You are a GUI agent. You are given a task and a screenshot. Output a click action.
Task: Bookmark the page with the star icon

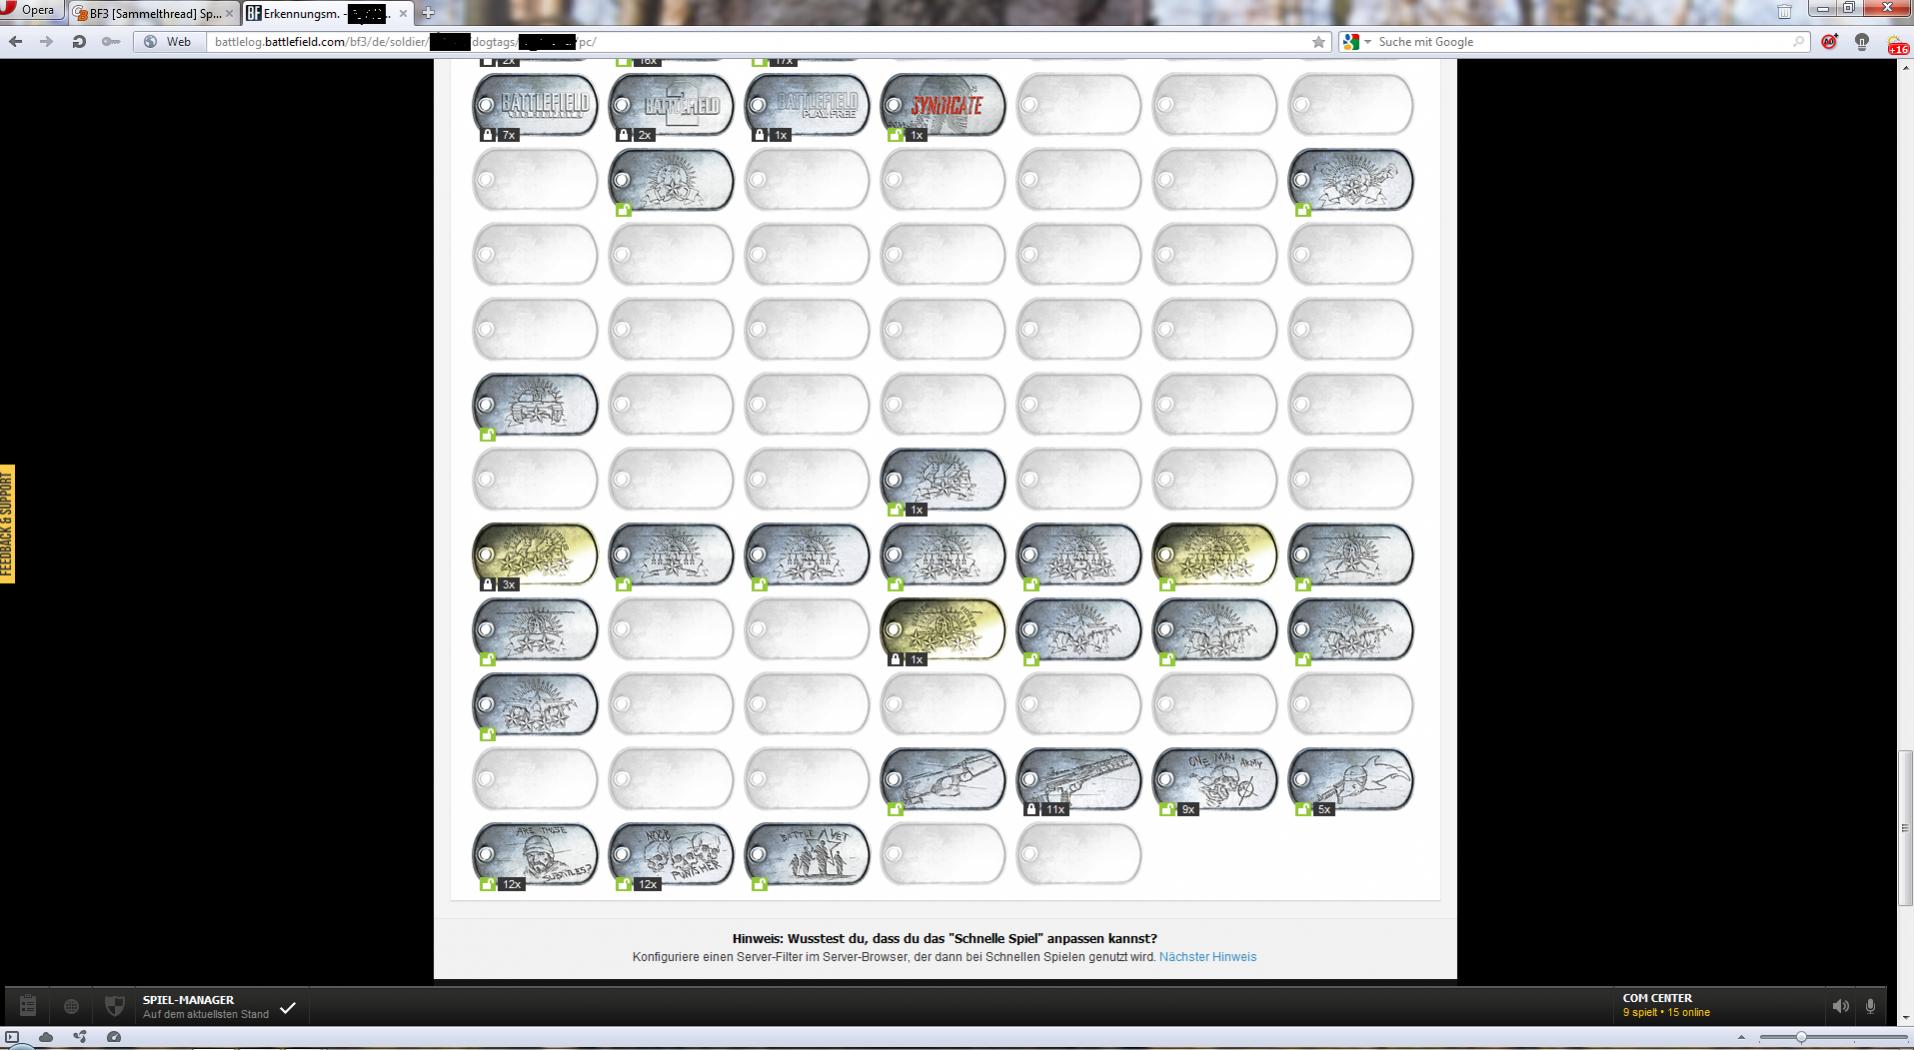1318,42
